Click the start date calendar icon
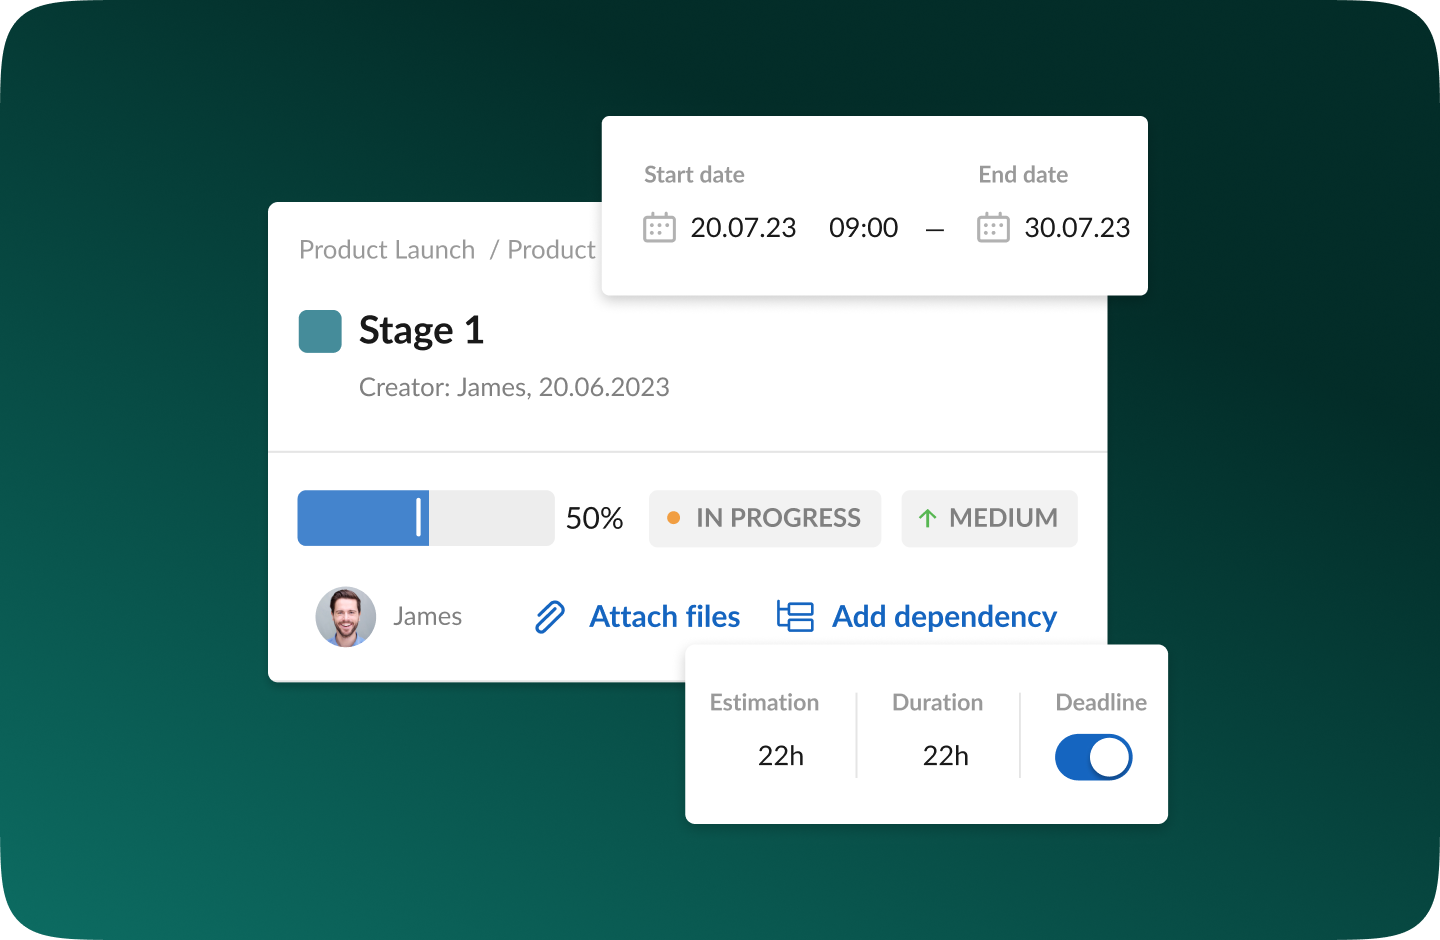The height and width of the screenshot is (940, 1440). (x=659, y=228)
